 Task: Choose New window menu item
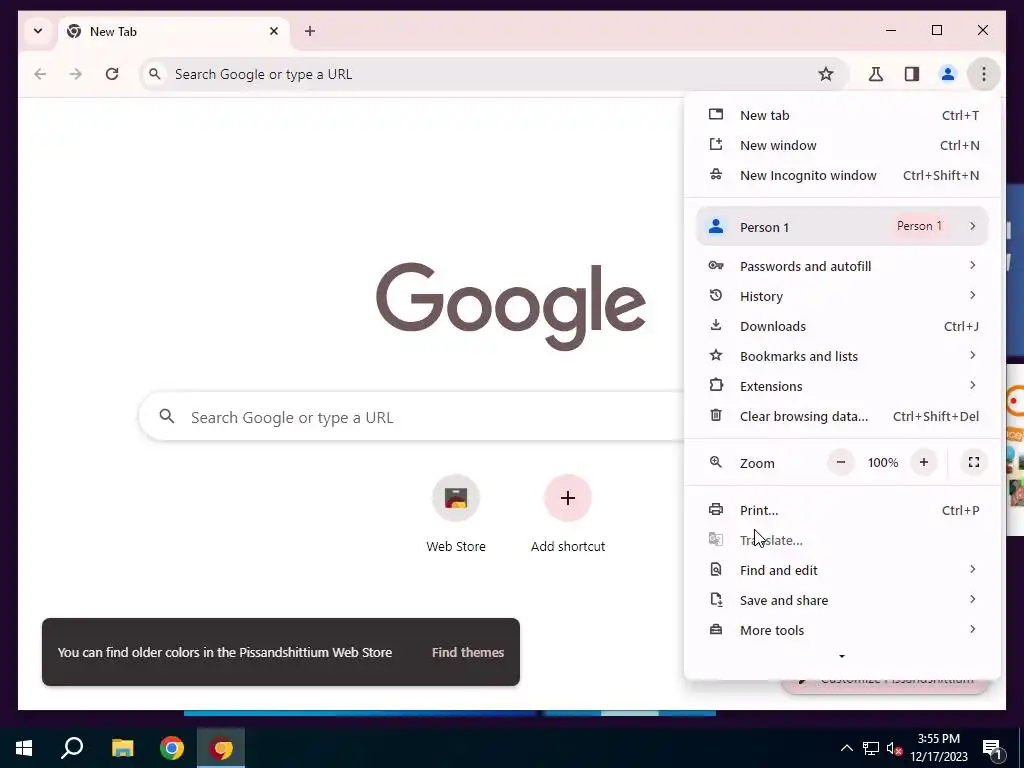pos(842,146)
